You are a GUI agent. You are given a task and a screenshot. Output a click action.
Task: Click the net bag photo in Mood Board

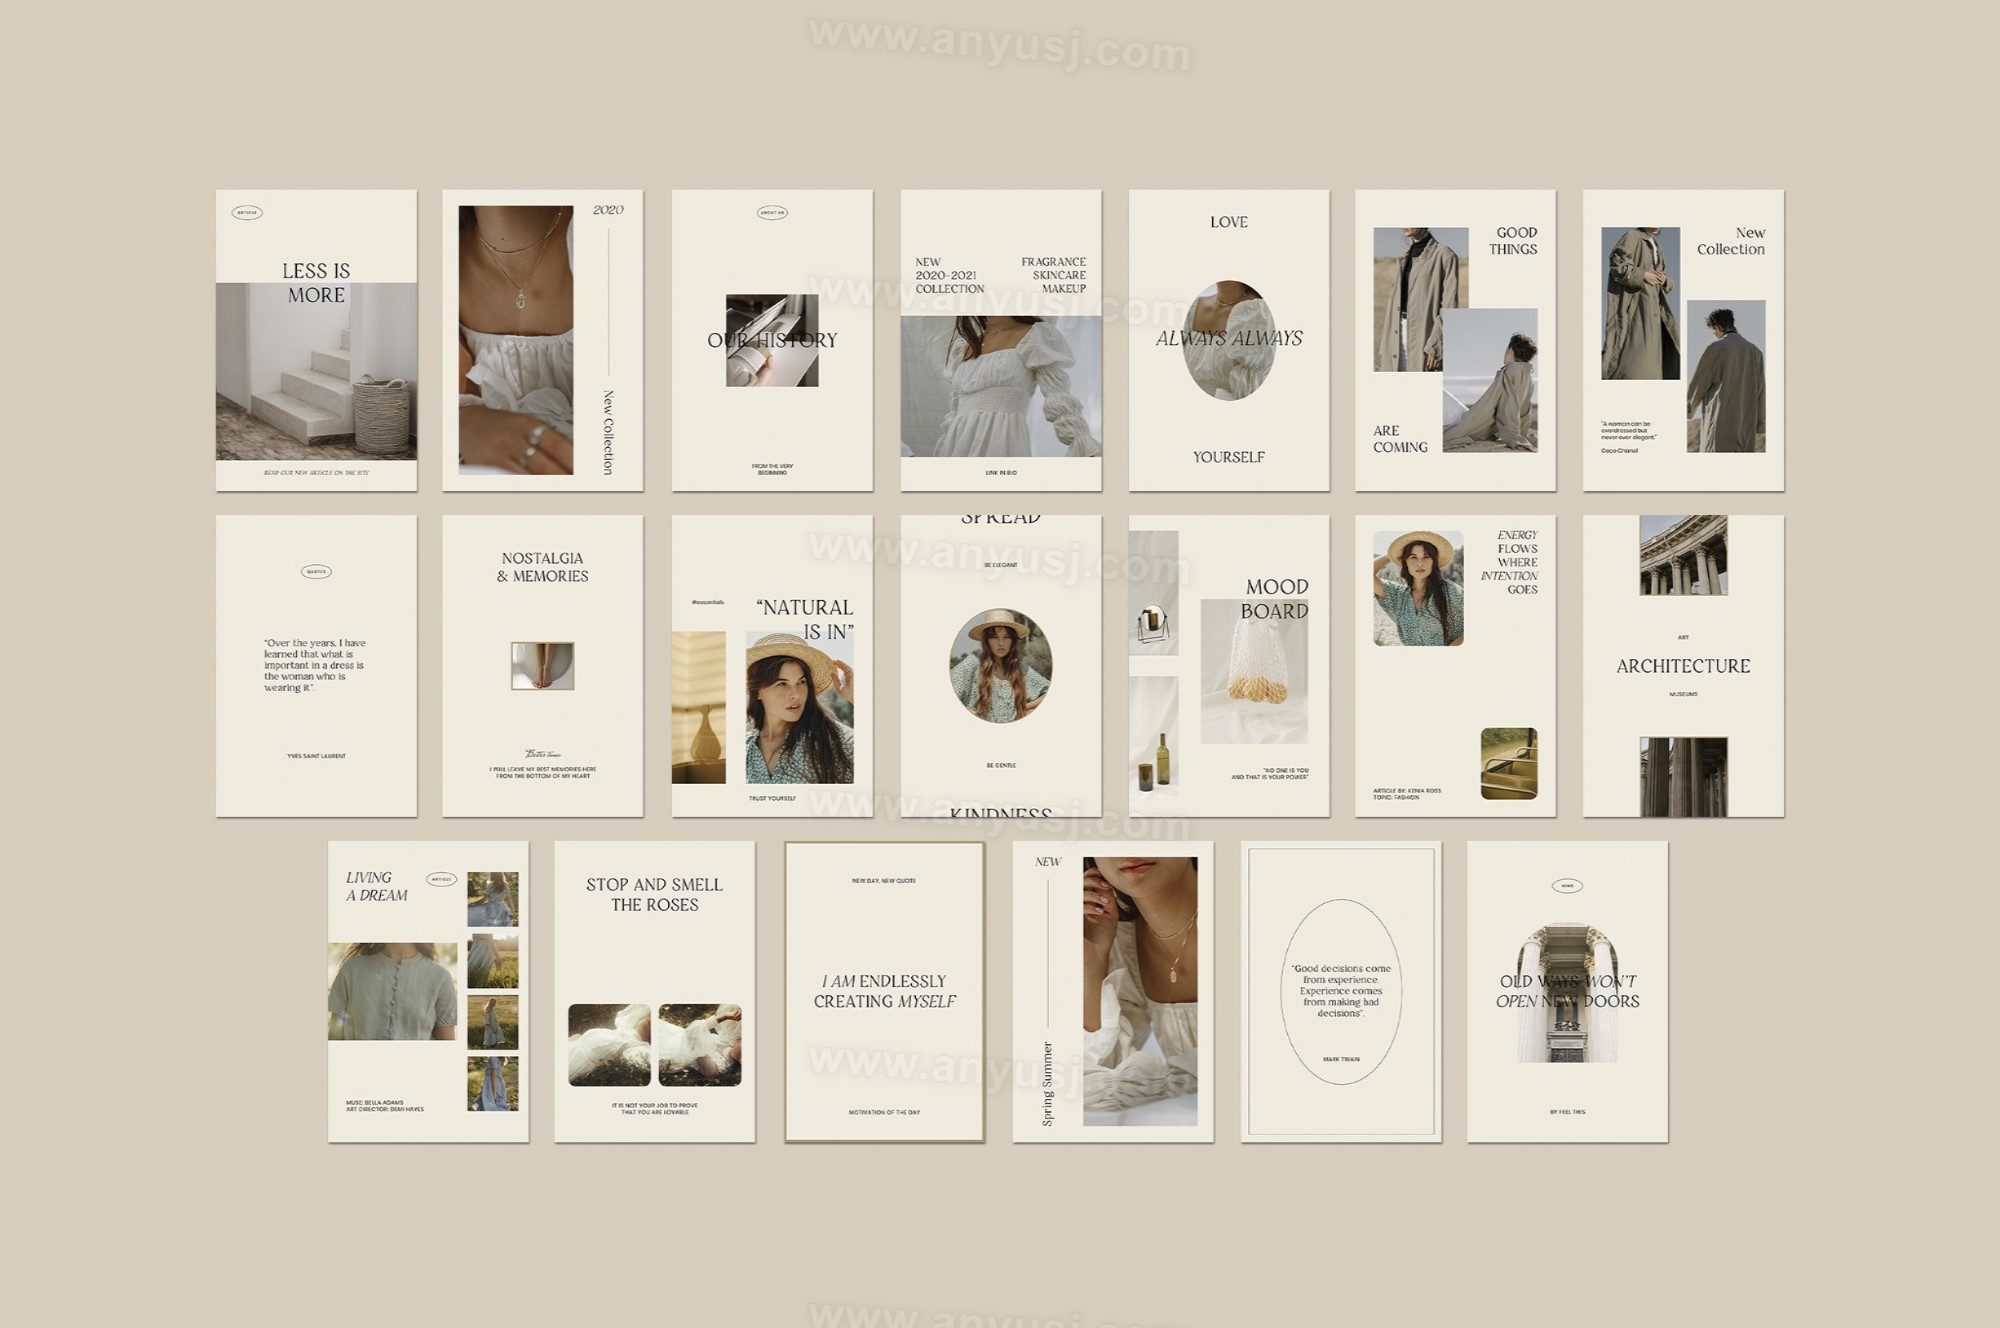point(1254,671)
